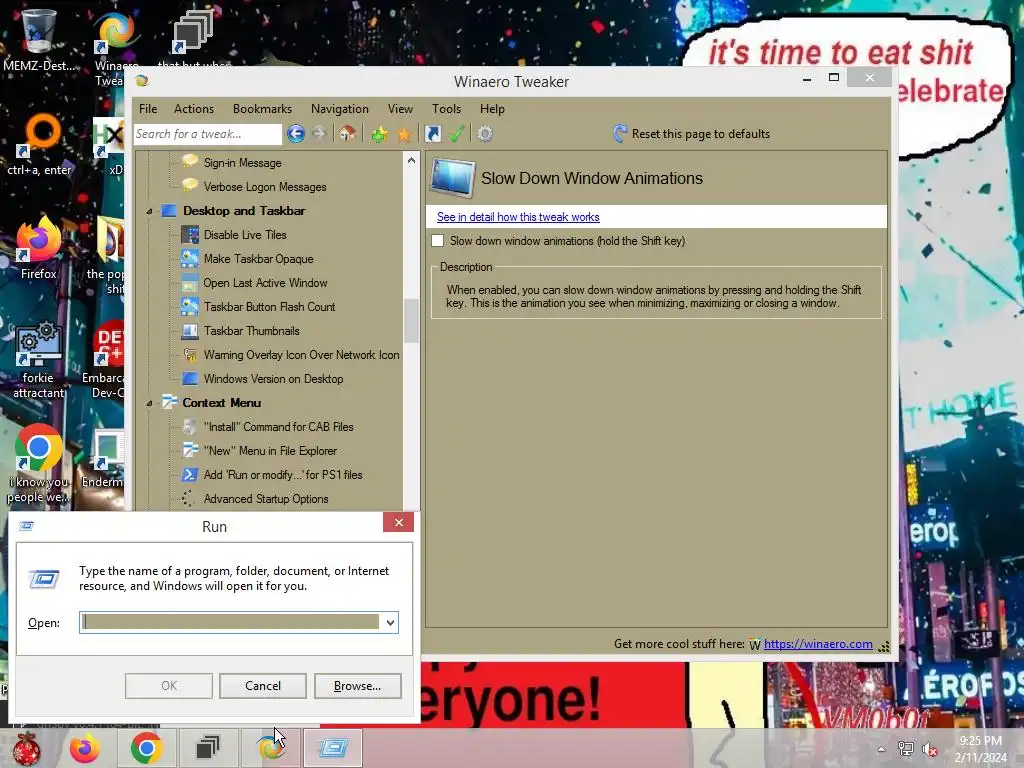Open the File menu
The image size is (1024, 768).
(x=148, y=109)
